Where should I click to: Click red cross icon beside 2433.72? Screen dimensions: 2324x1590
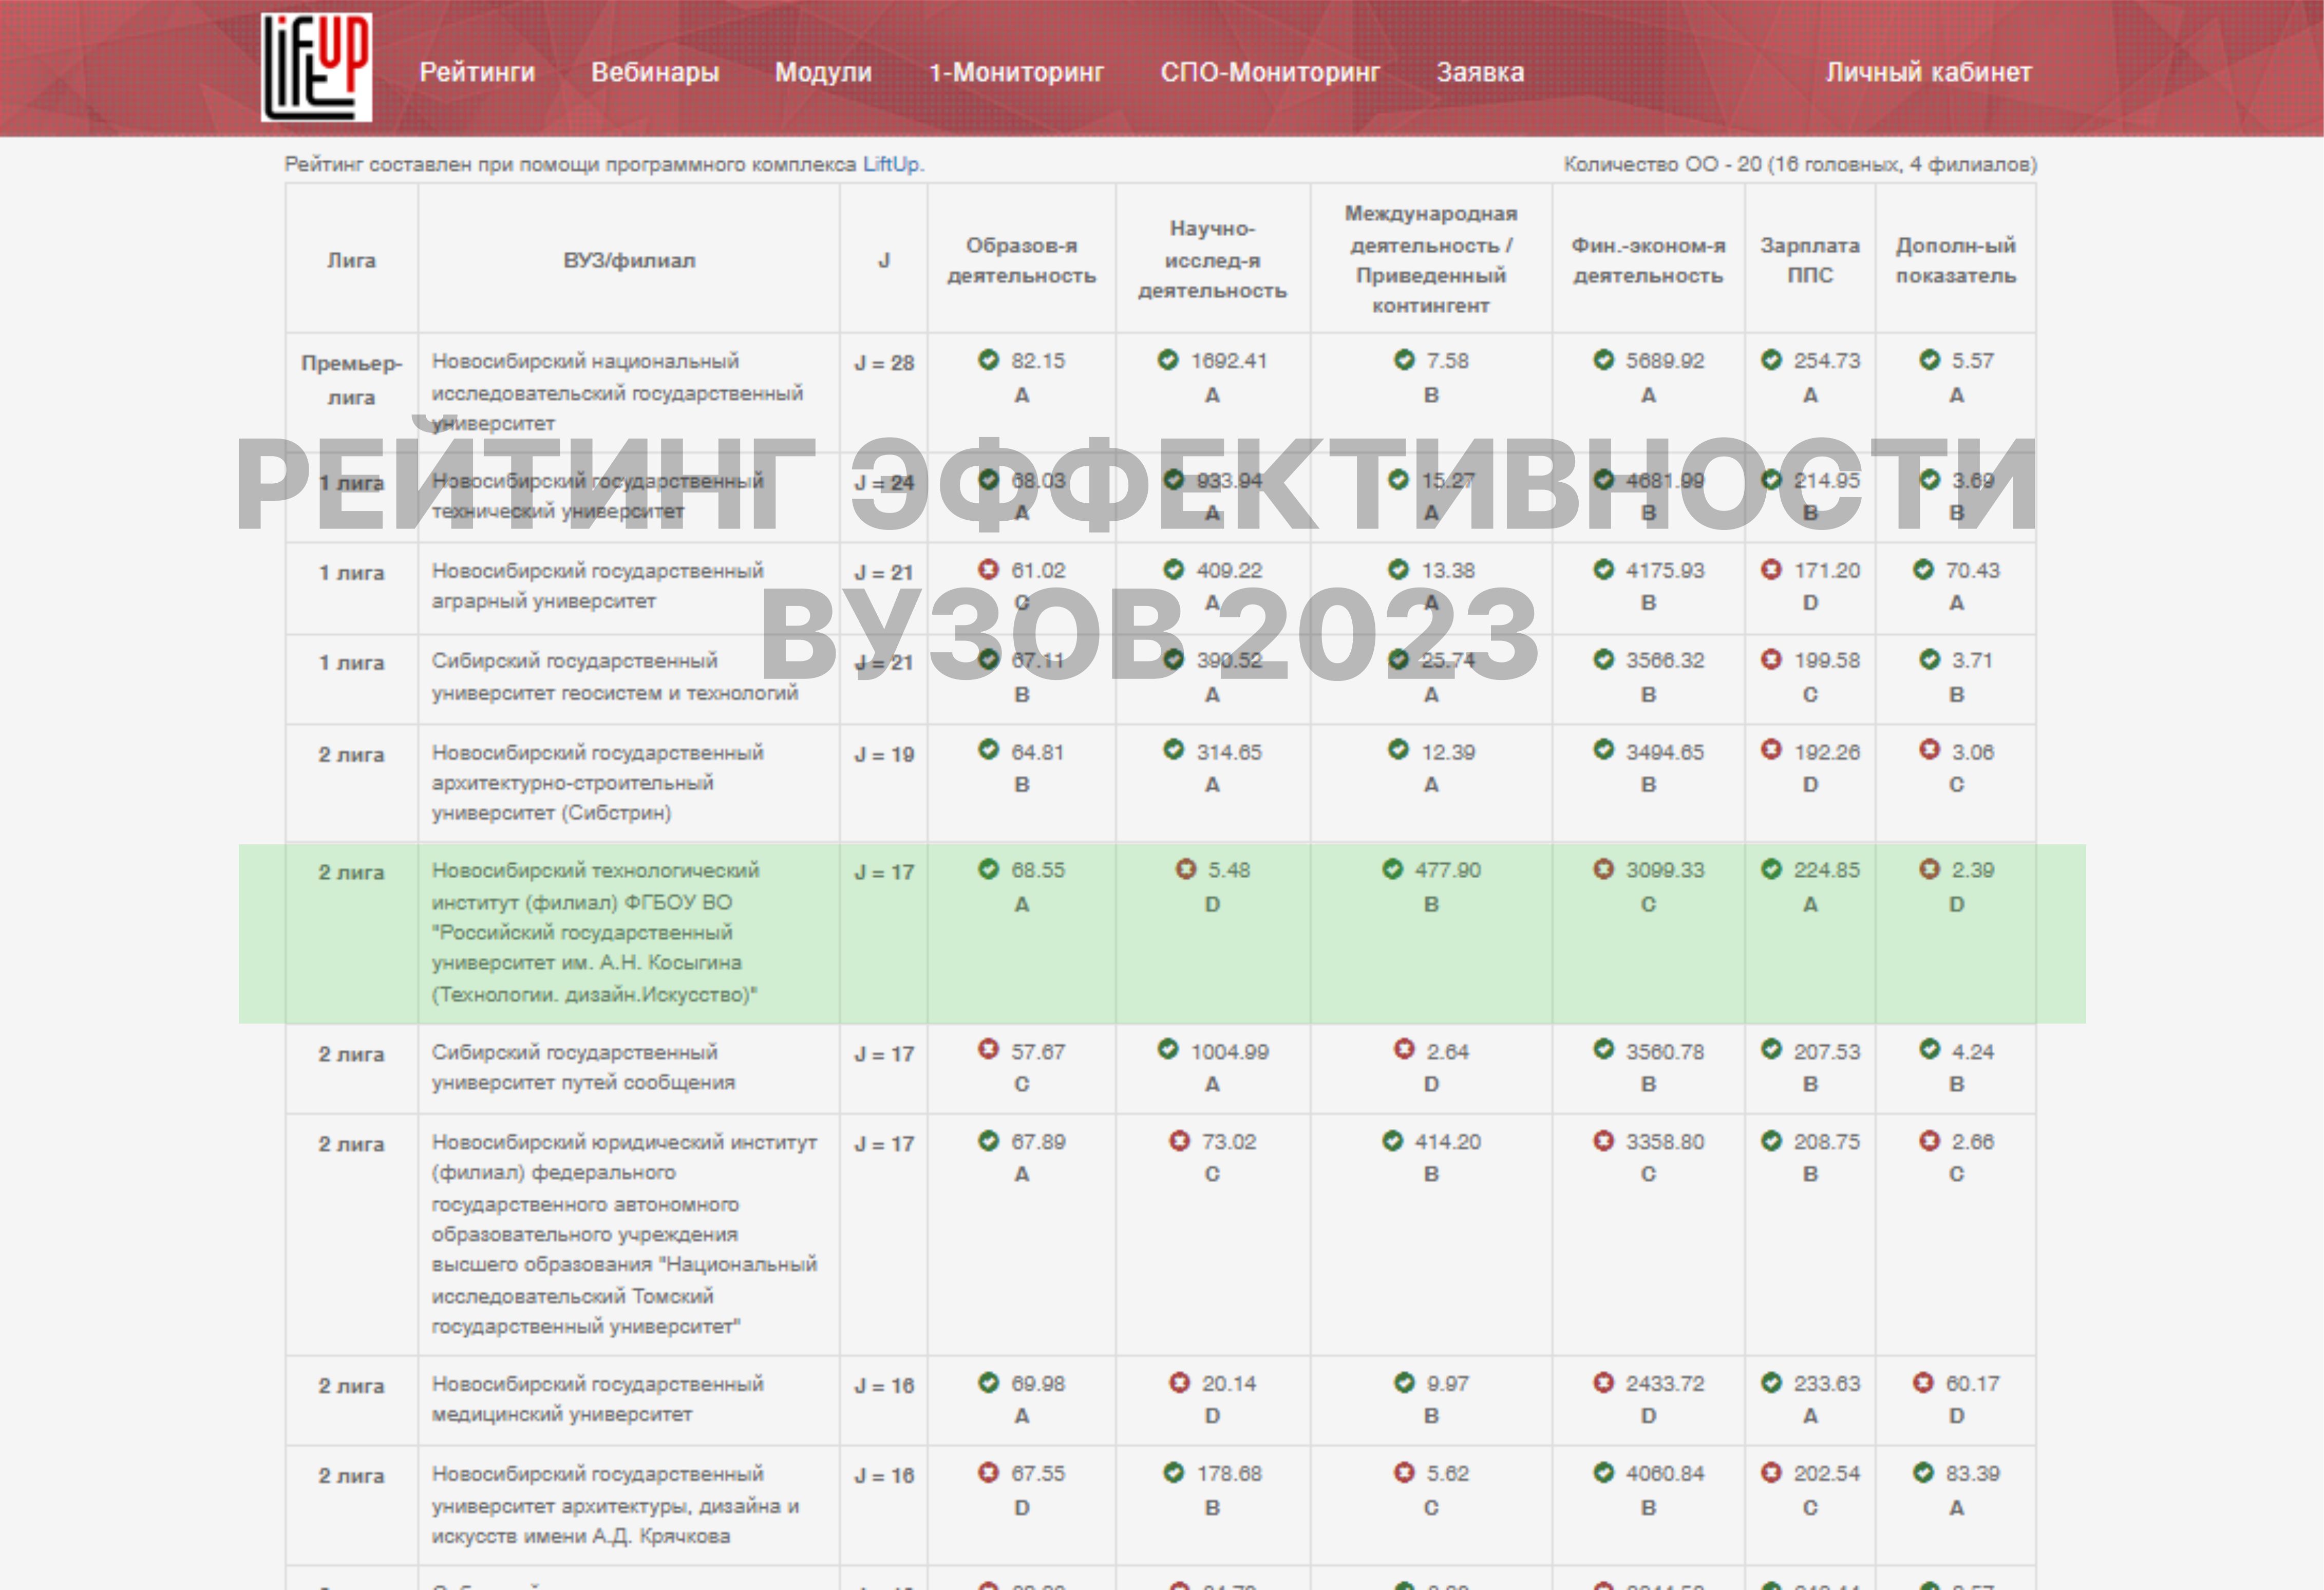pos(1603,1383)
